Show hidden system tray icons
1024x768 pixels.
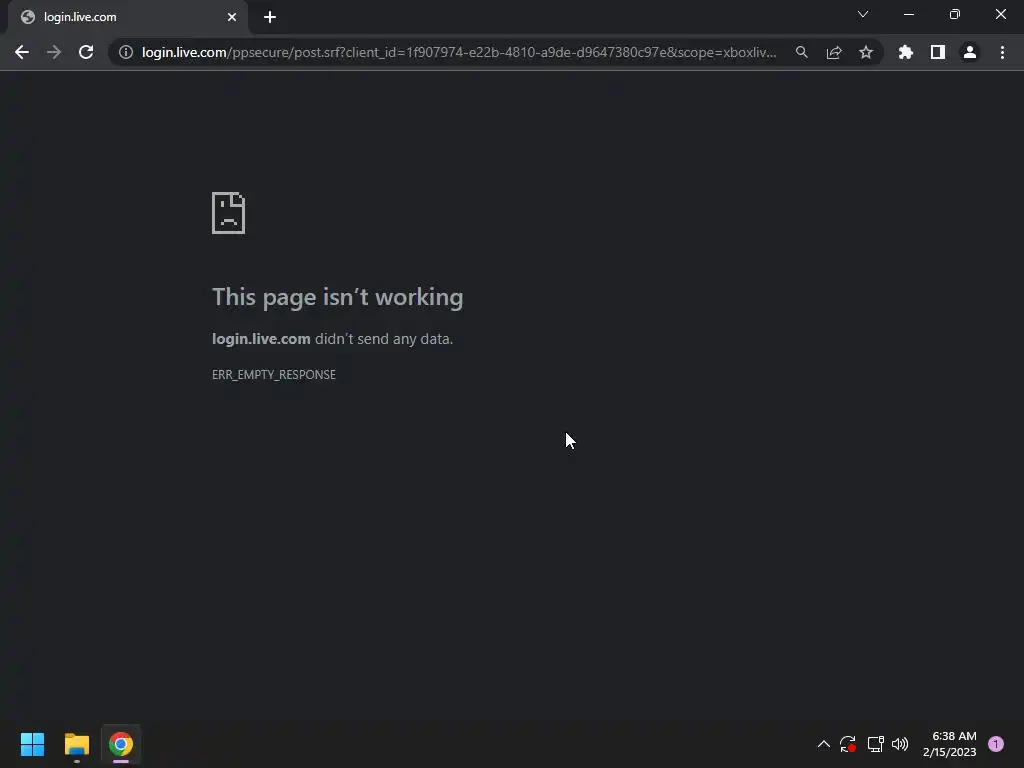tap(824, 744)
